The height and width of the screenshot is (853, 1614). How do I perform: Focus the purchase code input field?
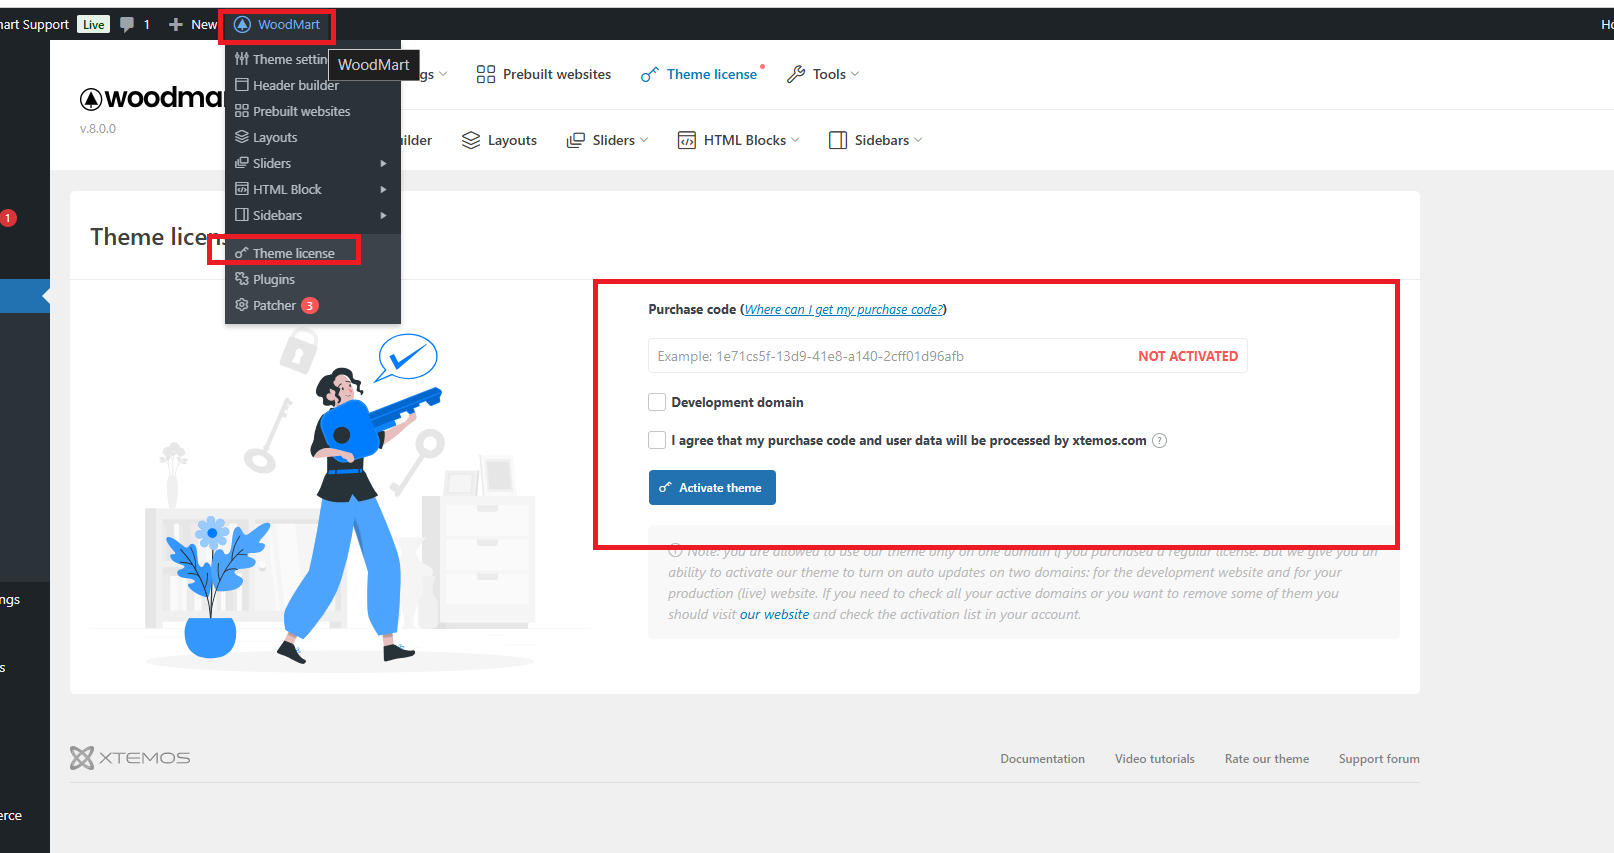tap(947, 356)
